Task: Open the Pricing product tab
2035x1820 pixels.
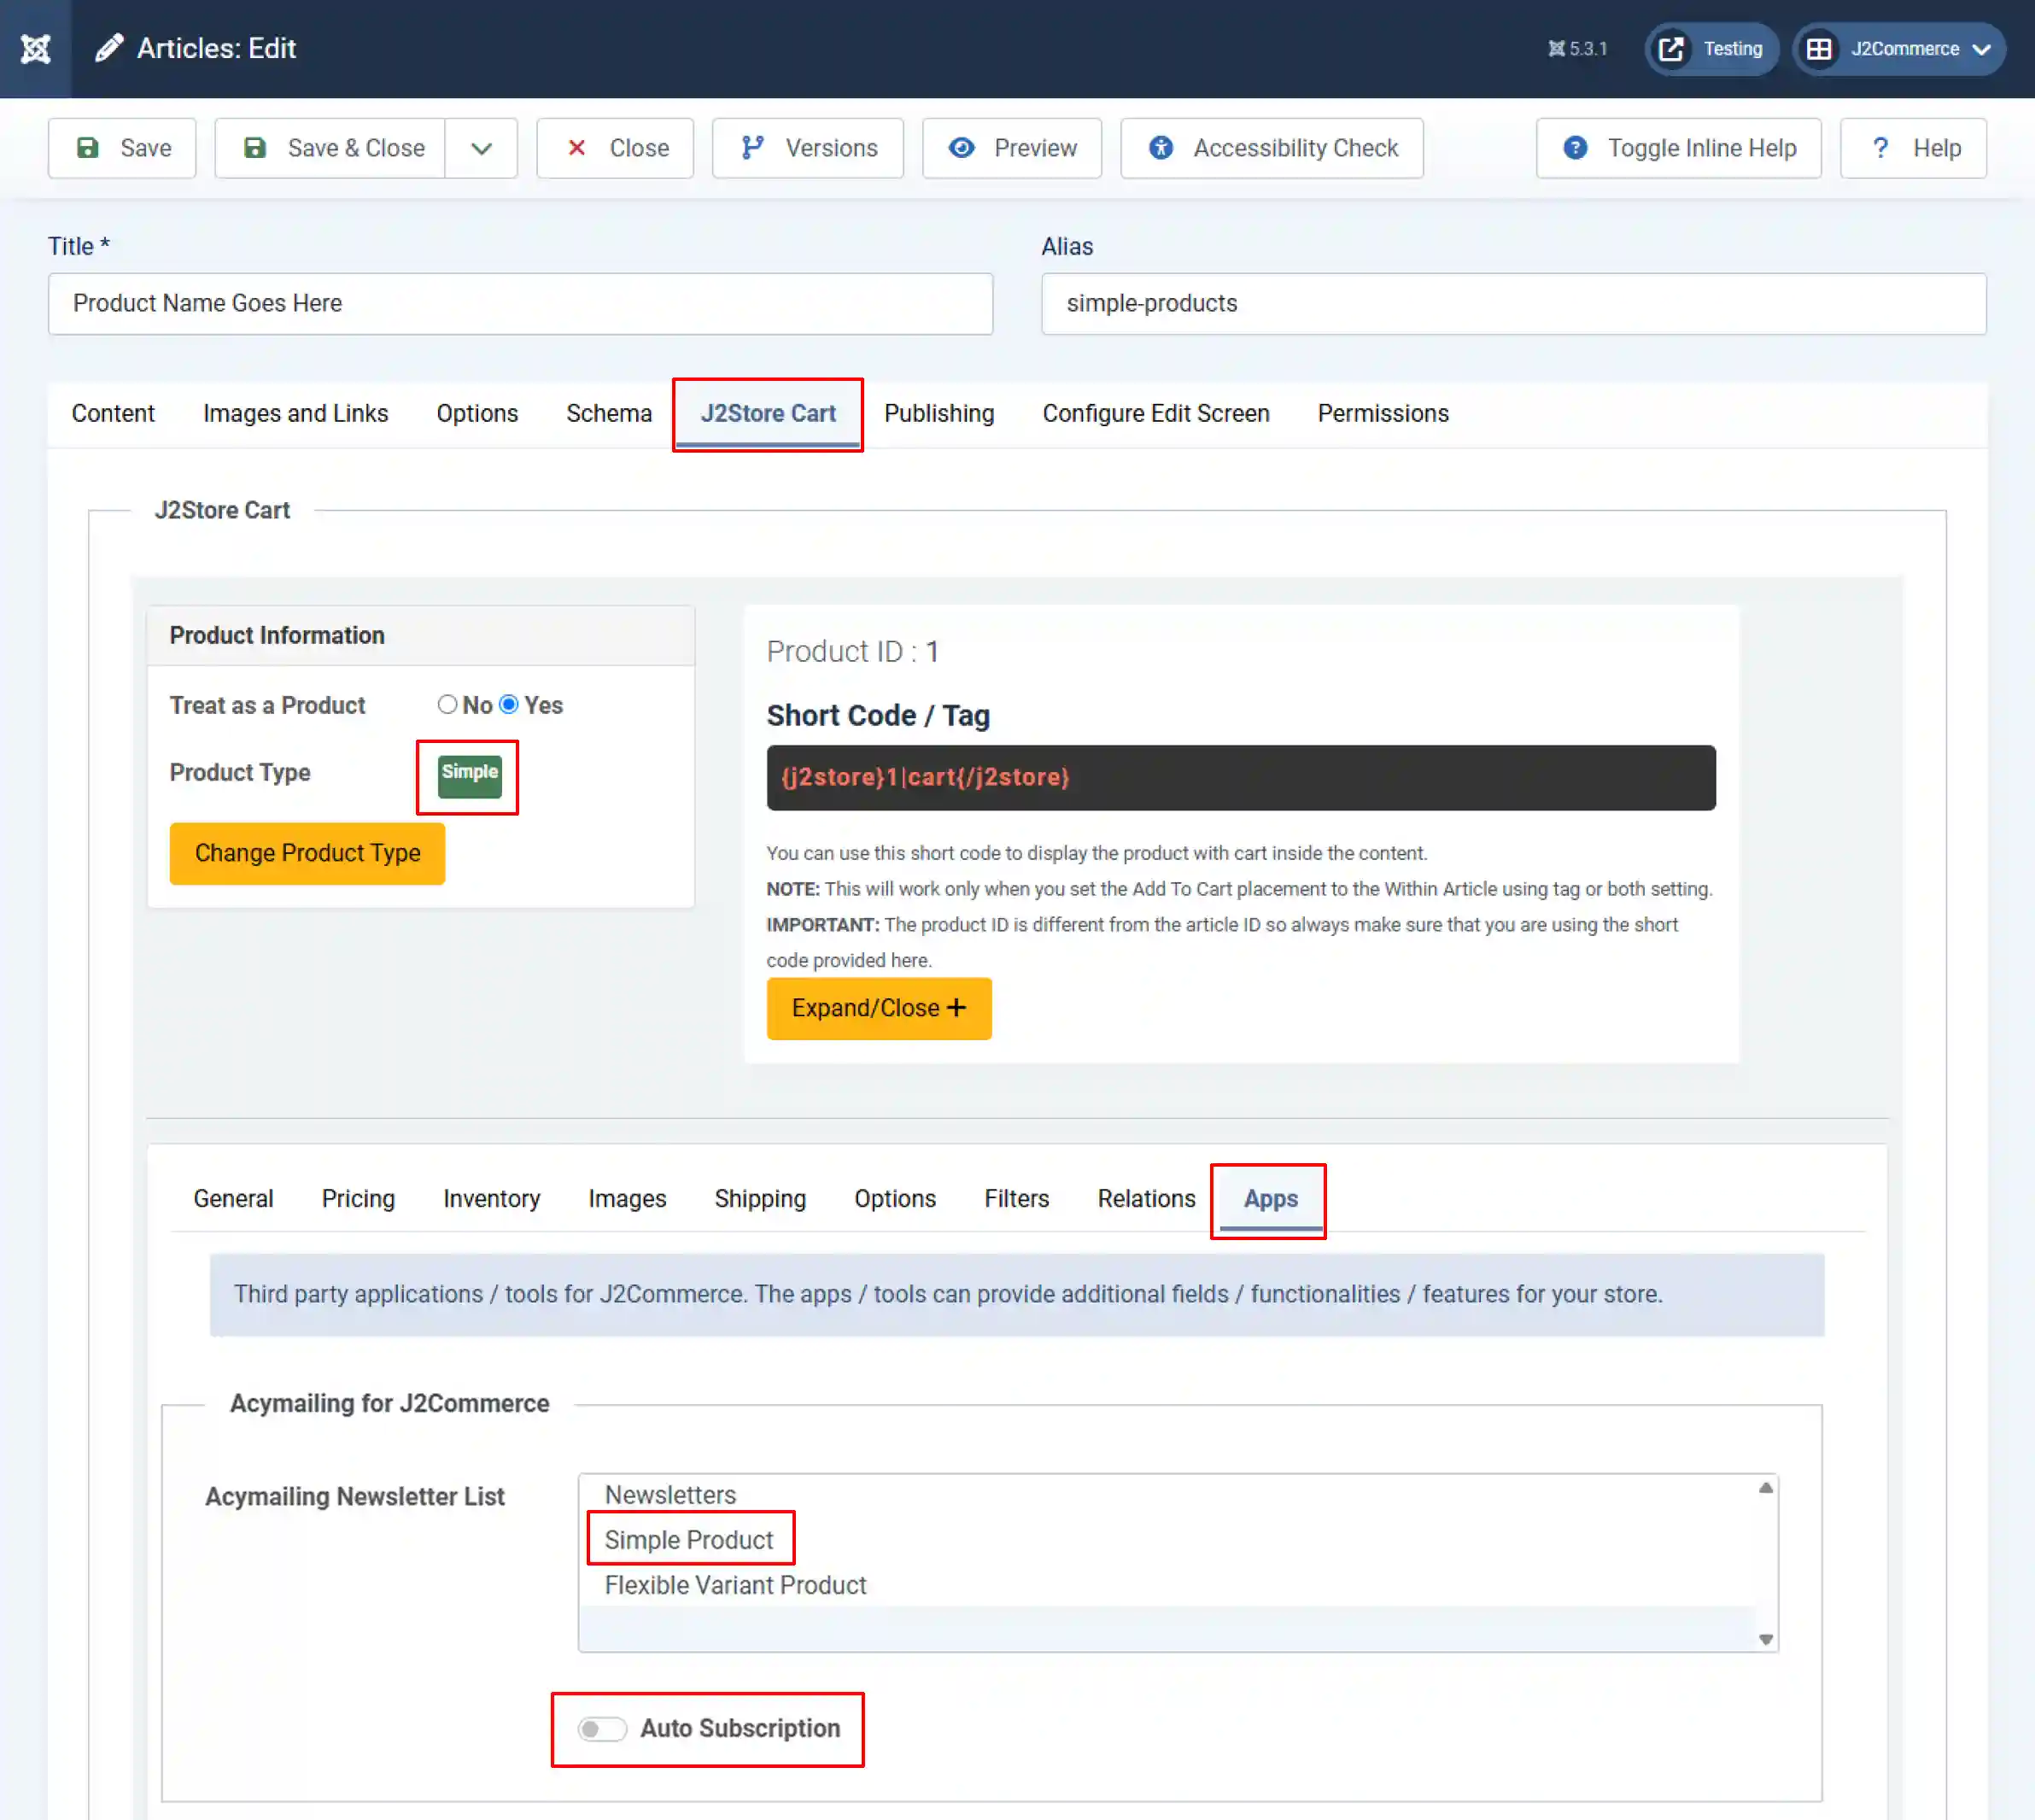Action: click(358, 1198)
